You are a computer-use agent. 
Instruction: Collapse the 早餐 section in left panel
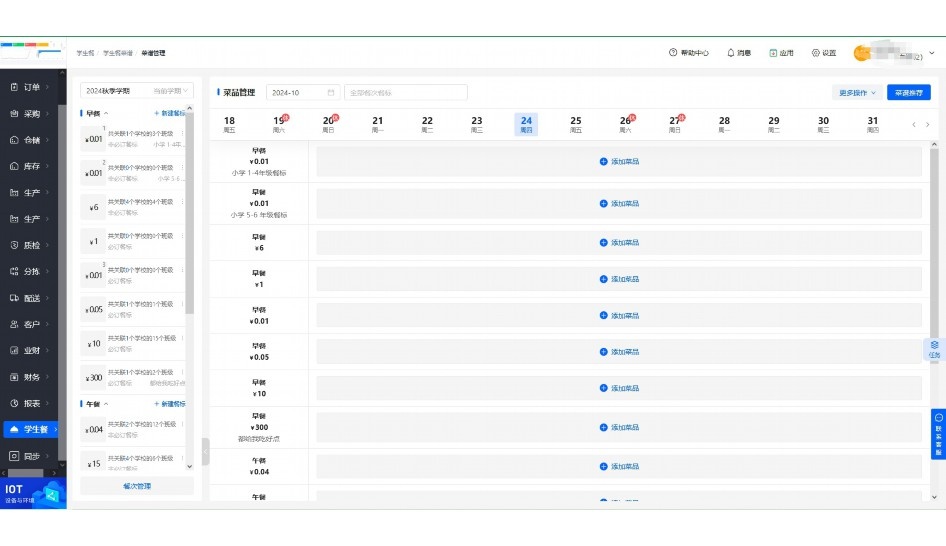tap(106, 113)
